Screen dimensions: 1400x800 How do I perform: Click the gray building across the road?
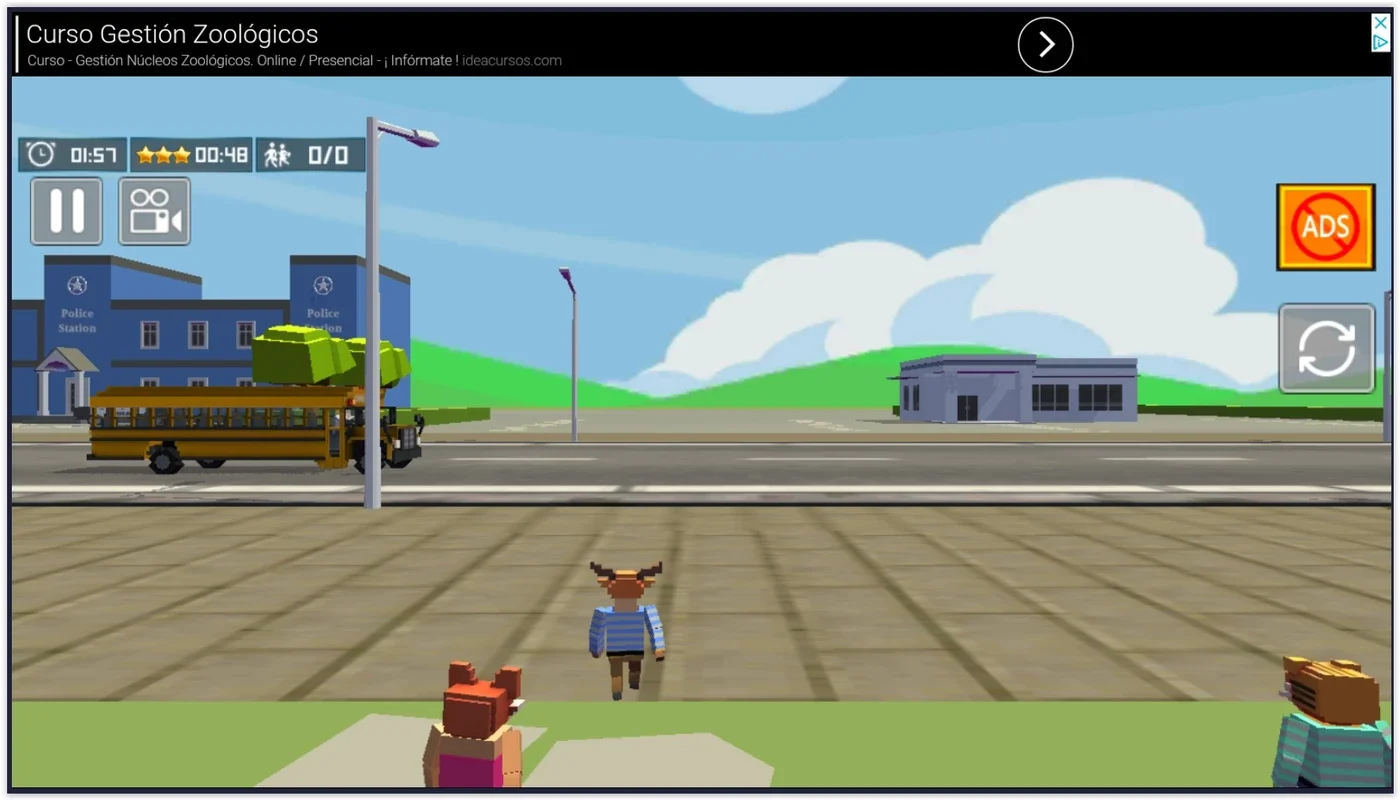pos(1015,388)
